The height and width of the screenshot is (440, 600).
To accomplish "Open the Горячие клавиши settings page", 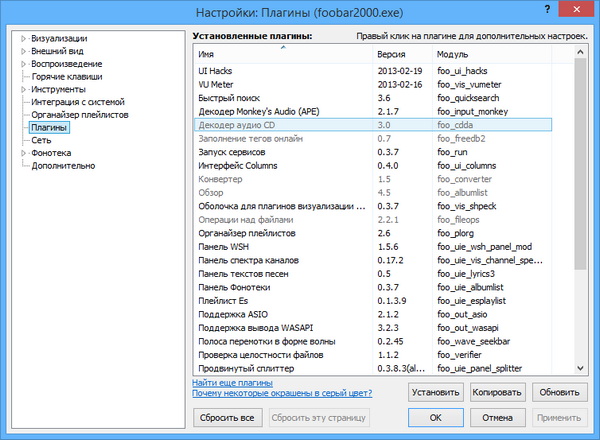I will (67, 77).
